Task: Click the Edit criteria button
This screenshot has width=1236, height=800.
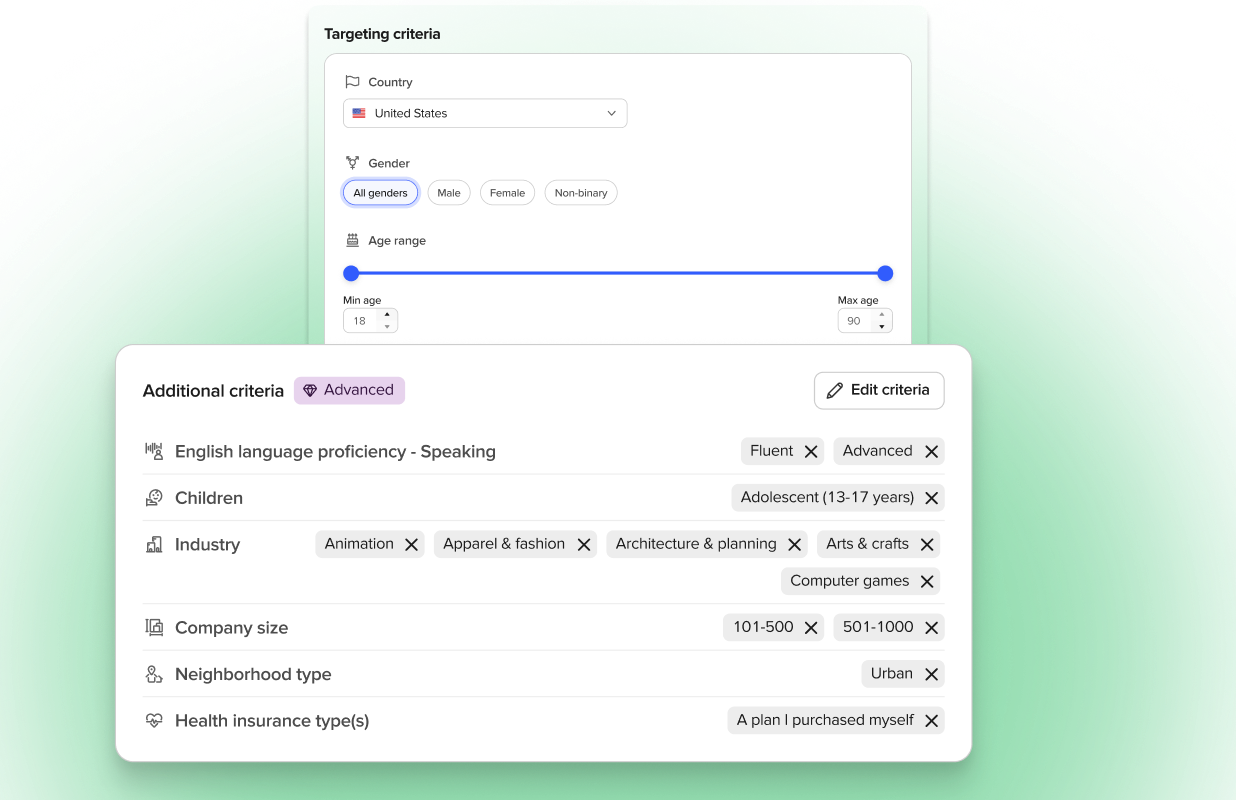Action: [x=879, y=390]
